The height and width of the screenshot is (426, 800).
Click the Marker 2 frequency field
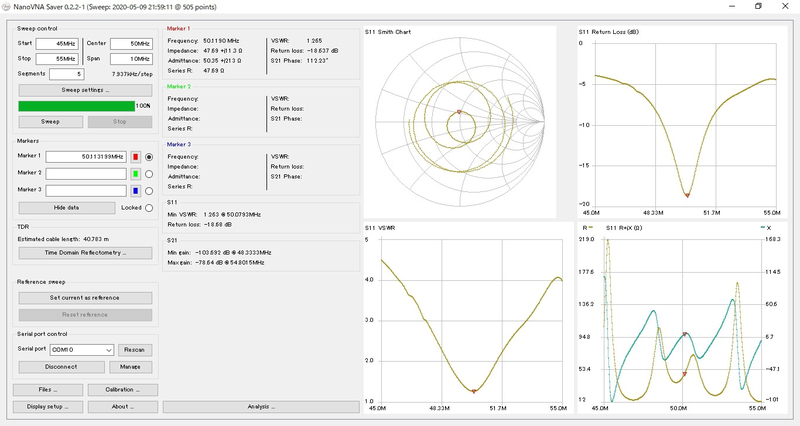click(x=86, y=174)
